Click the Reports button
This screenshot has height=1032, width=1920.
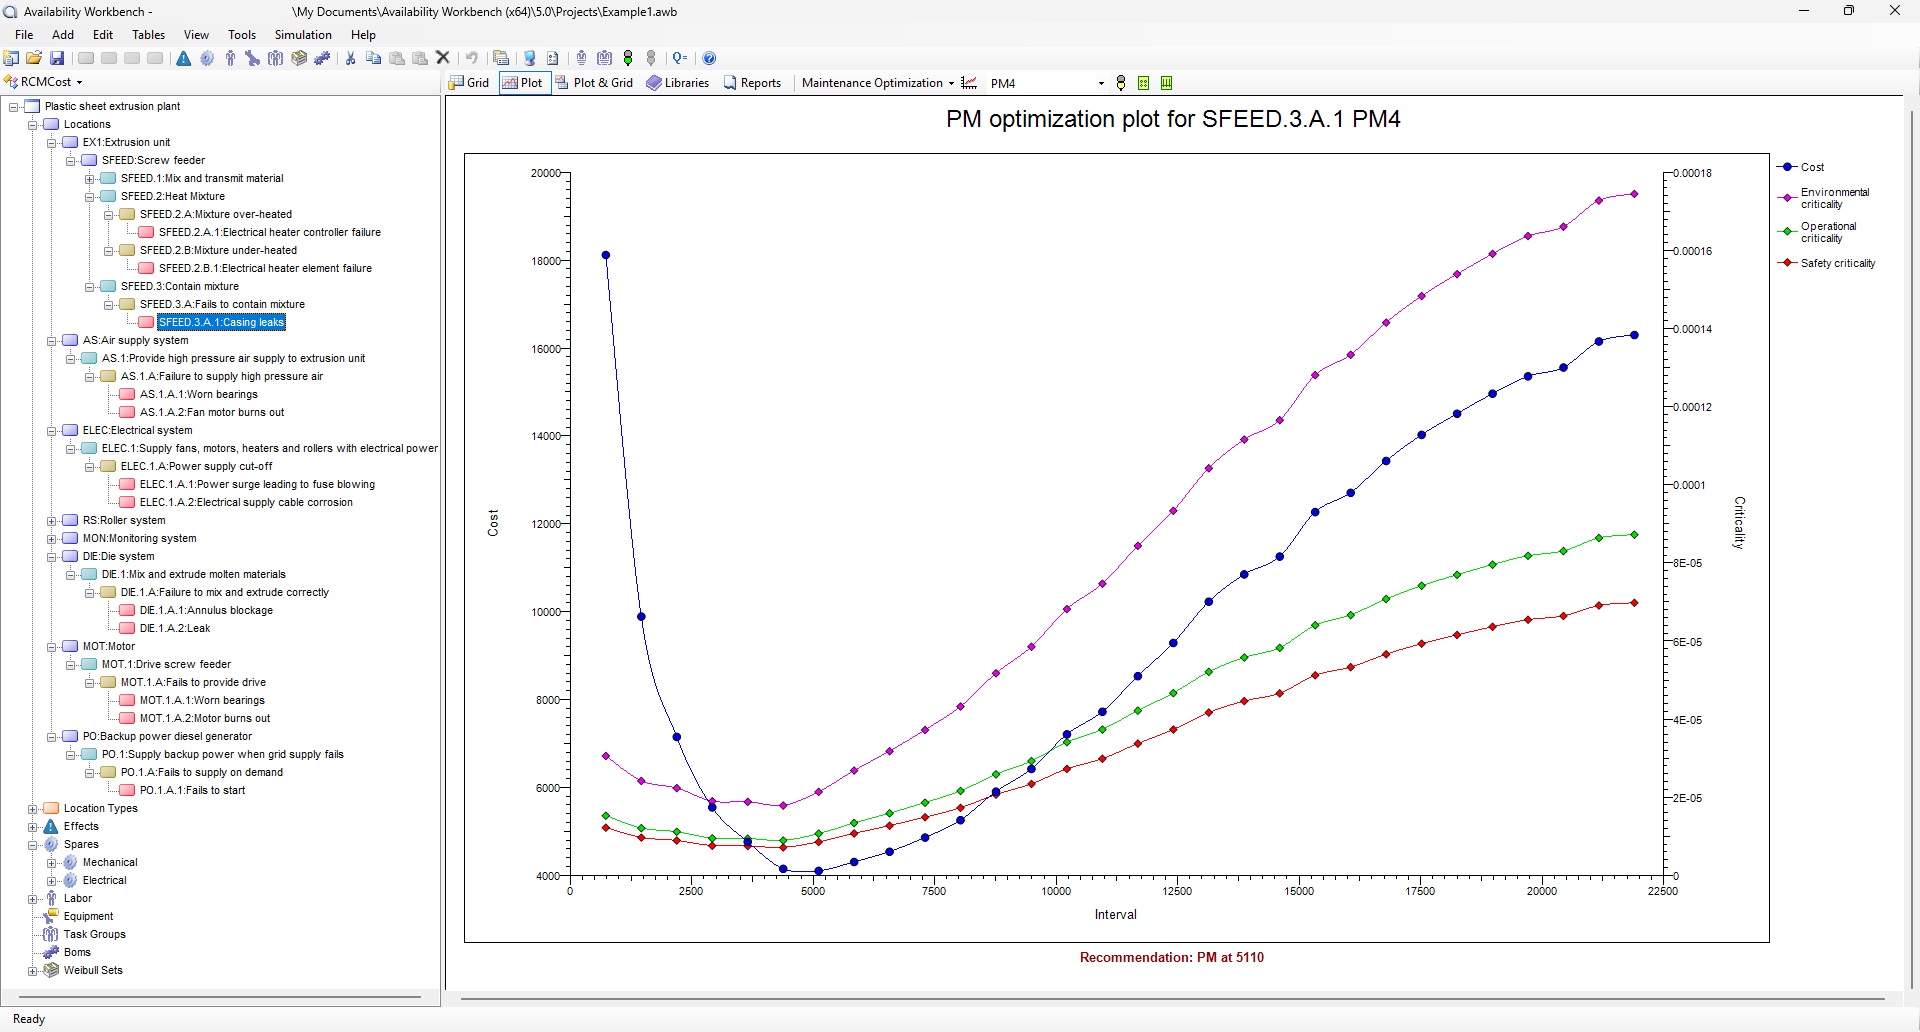pyautogui.click(x=752, y=83)
